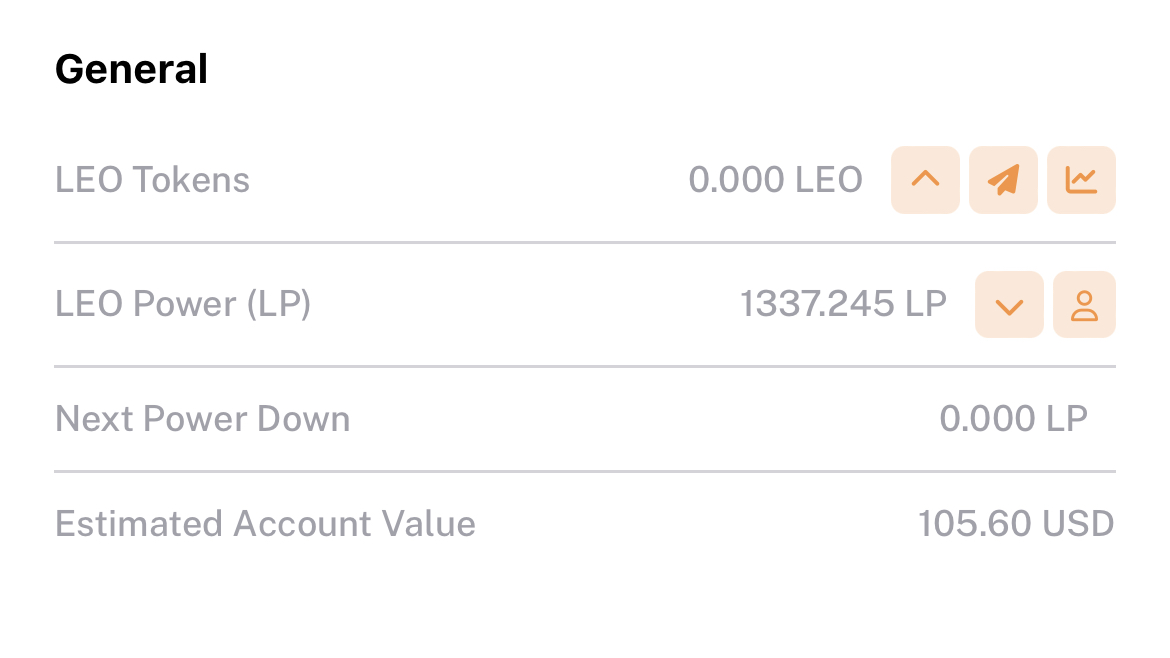Click the Next Power Down label
This screenshot has width=1170, height=658.
click(x=203, y=419)
